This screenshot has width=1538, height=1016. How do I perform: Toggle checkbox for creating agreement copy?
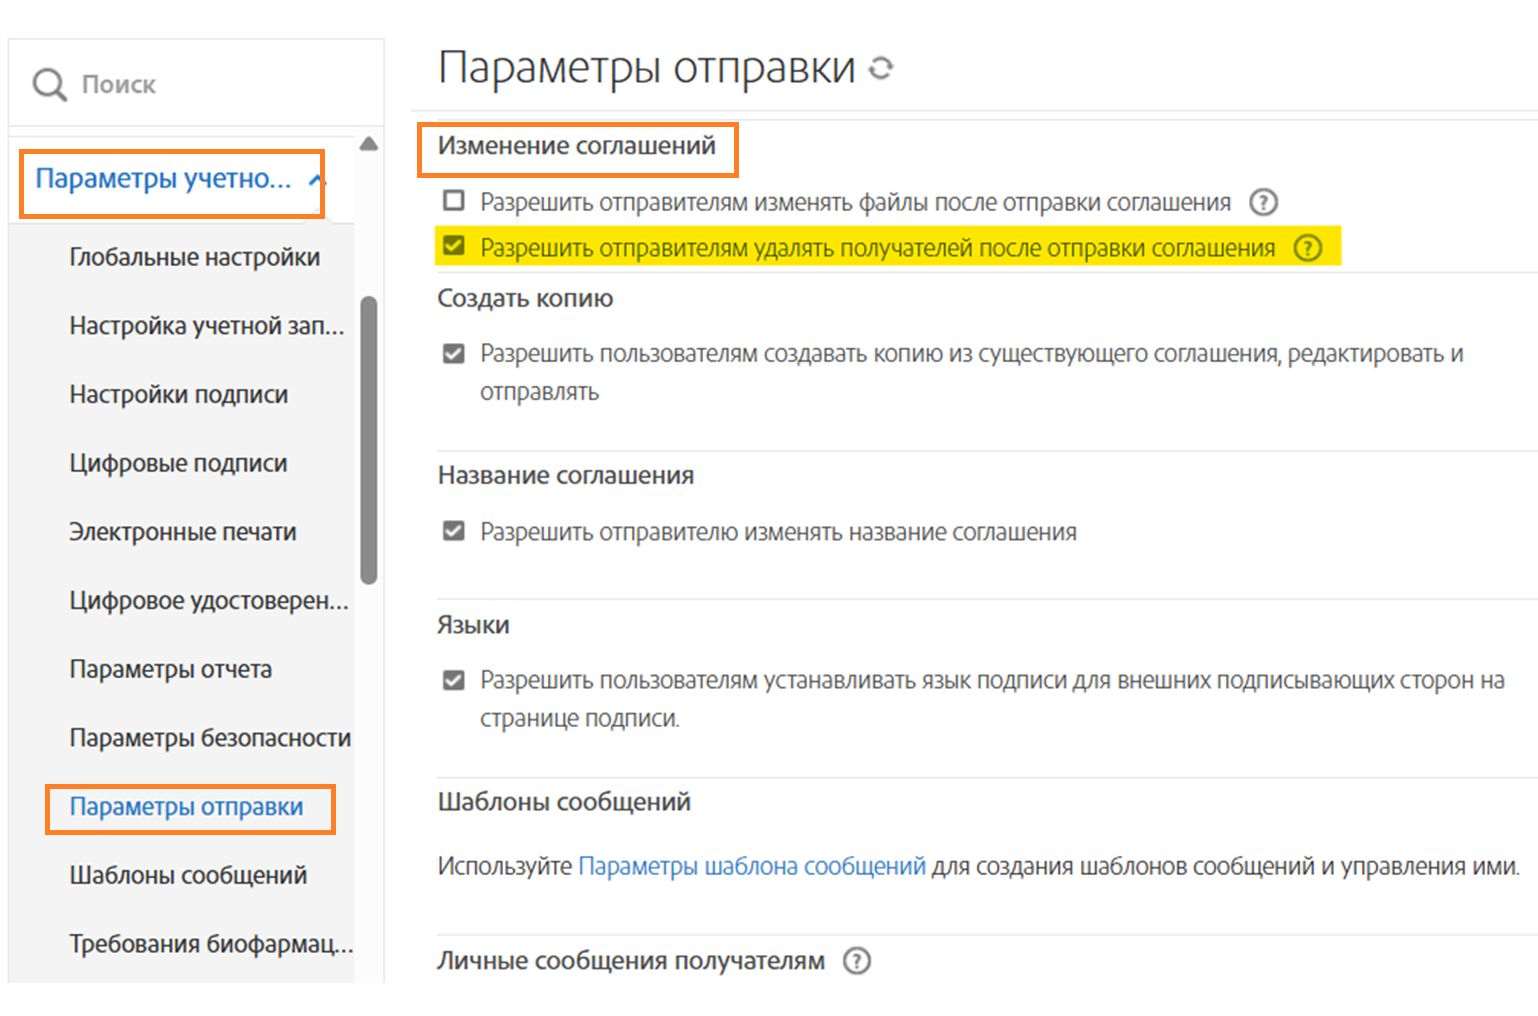454,353
